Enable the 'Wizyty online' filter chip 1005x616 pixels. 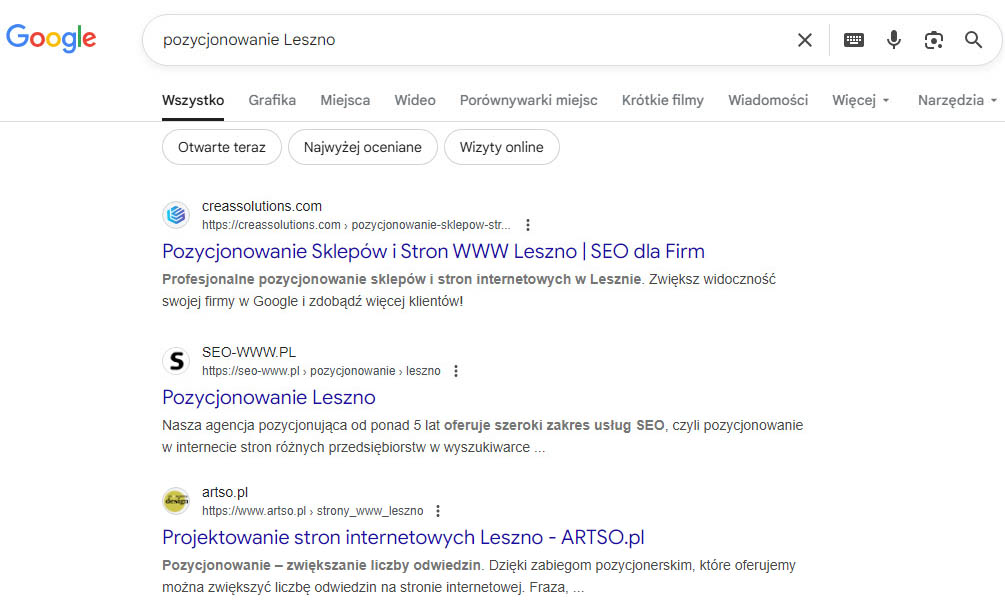click(501, 147)
